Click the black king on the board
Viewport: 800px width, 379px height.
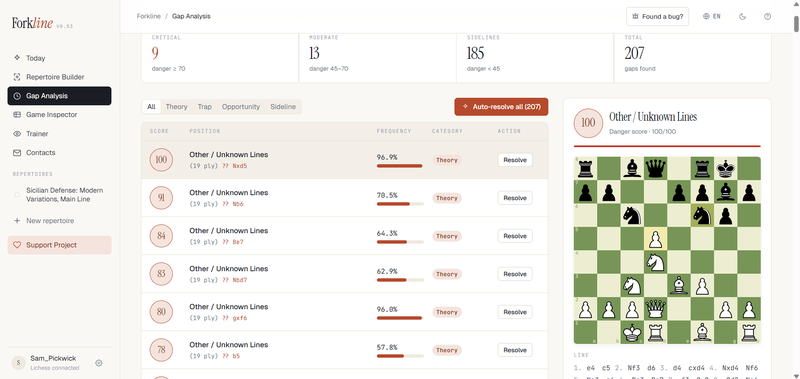click(x=726, y=168)
